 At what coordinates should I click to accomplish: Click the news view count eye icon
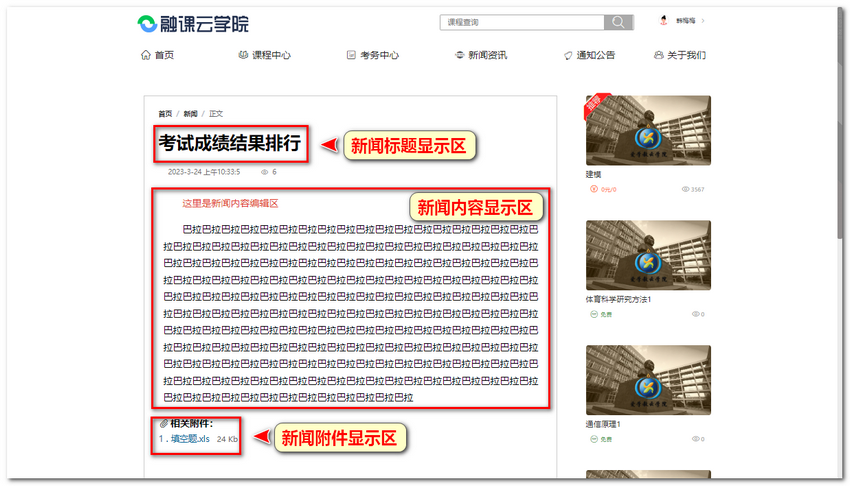(264, 172)
